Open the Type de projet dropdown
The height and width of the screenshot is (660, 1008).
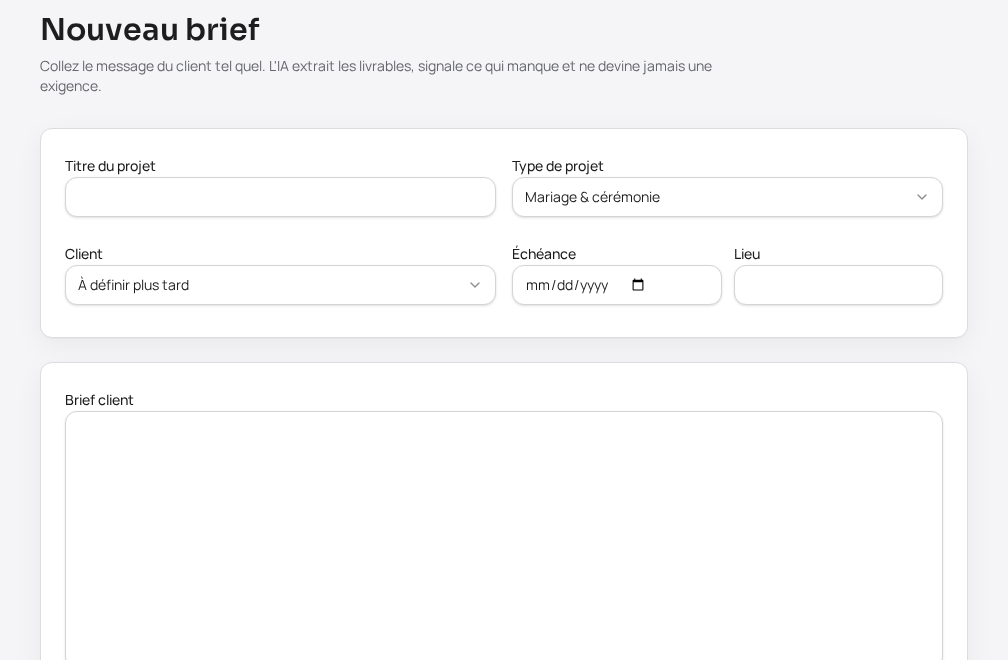click(727, 197)
